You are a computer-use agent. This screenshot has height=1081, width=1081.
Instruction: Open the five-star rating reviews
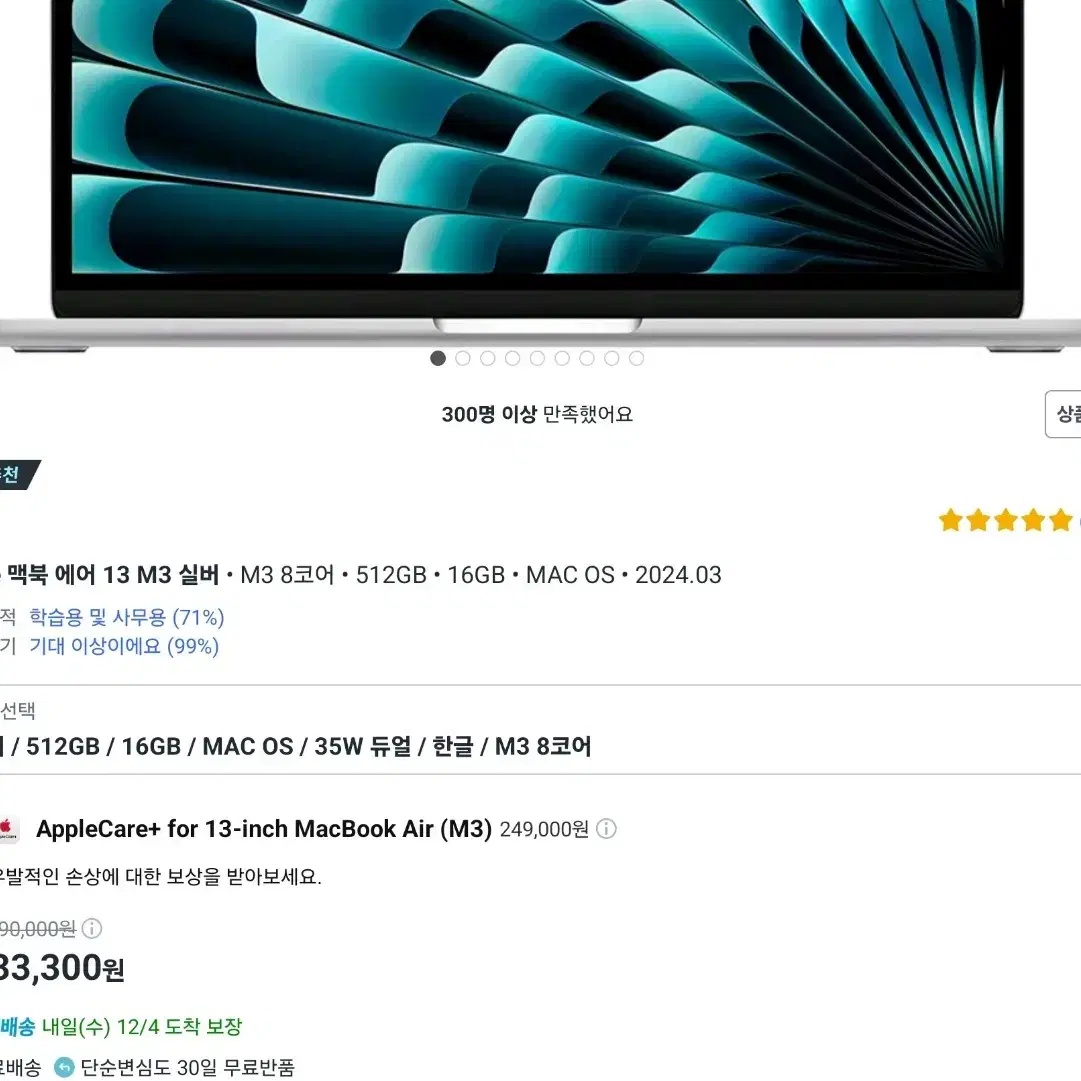(x=1009, y=520)
